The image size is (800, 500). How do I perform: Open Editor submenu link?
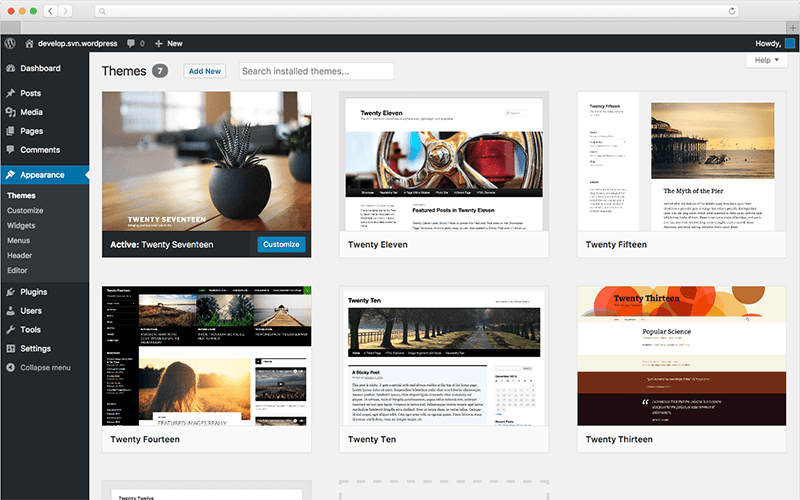tap(17, 270)
